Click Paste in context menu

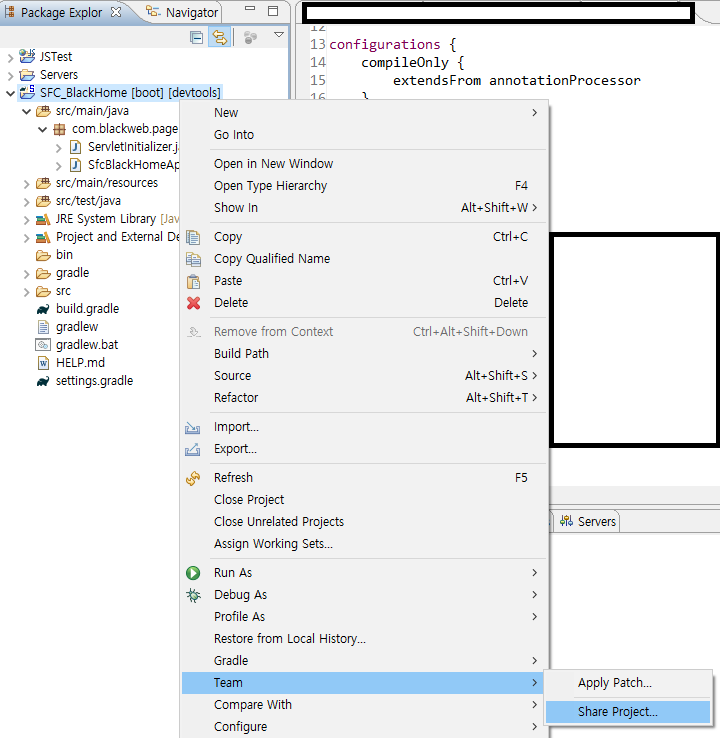click(x=365, y=281)
